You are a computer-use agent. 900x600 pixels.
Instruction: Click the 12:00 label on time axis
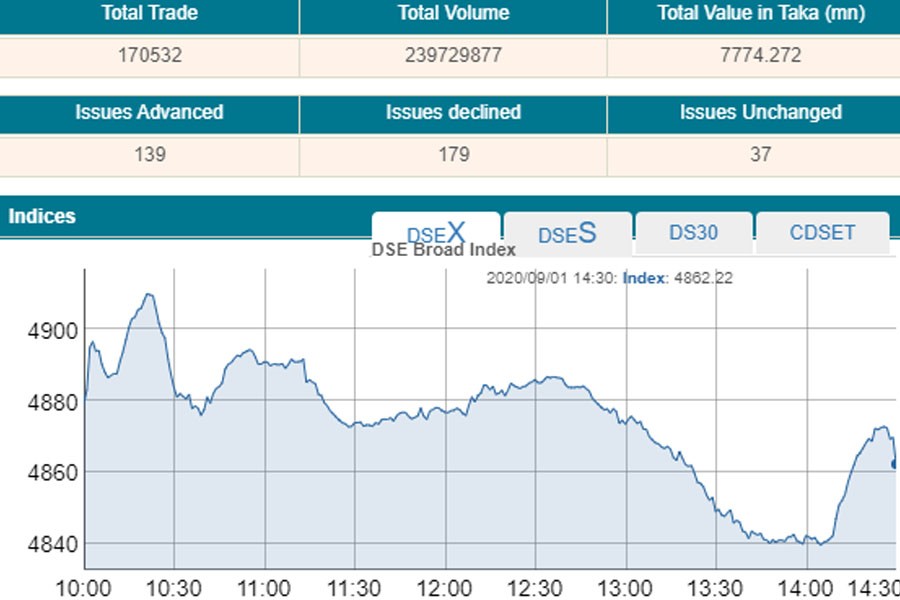tap(444, 587)
